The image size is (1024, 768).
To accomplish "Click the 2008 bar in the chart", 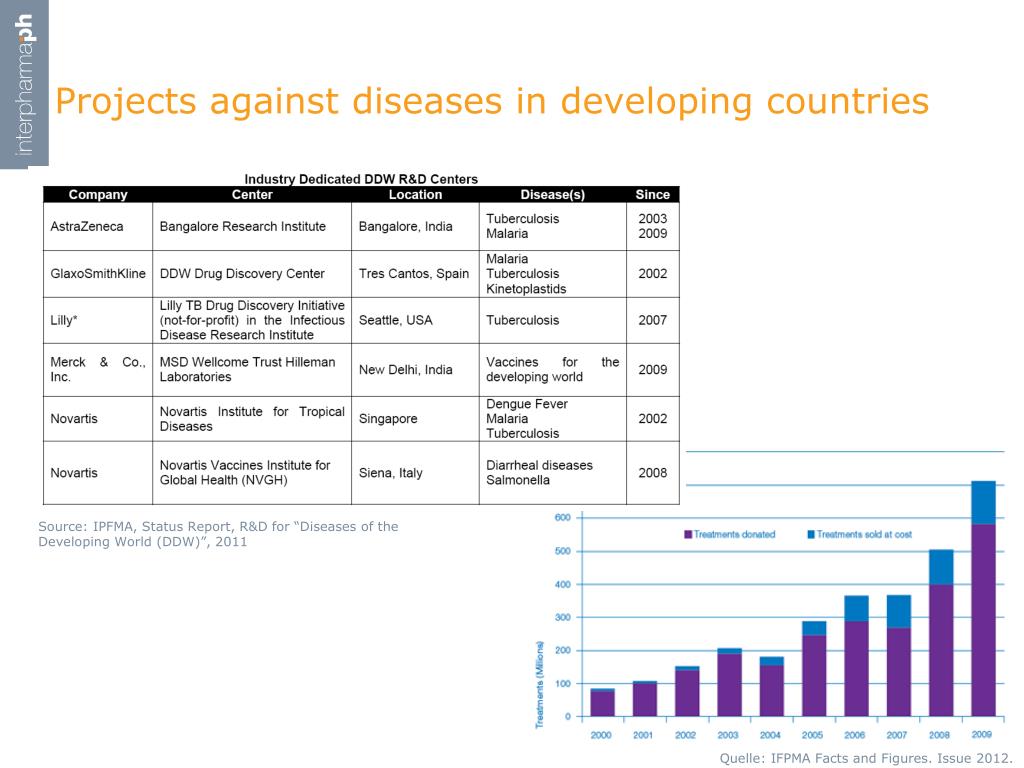I will click(941, 633).
